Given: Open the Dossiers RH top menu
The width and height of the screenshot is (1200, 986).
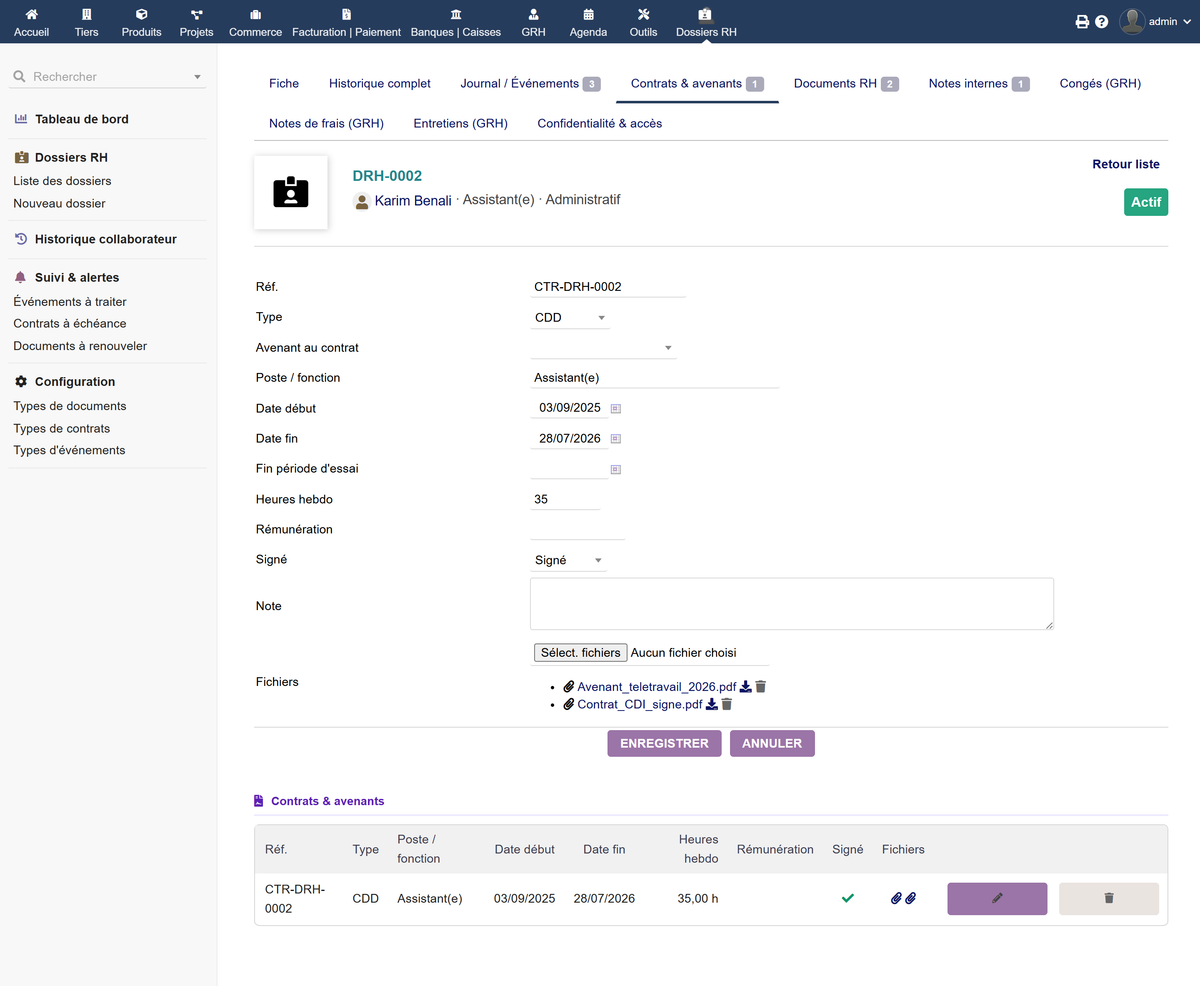Looking at the screenshot, I should point(706,22).
